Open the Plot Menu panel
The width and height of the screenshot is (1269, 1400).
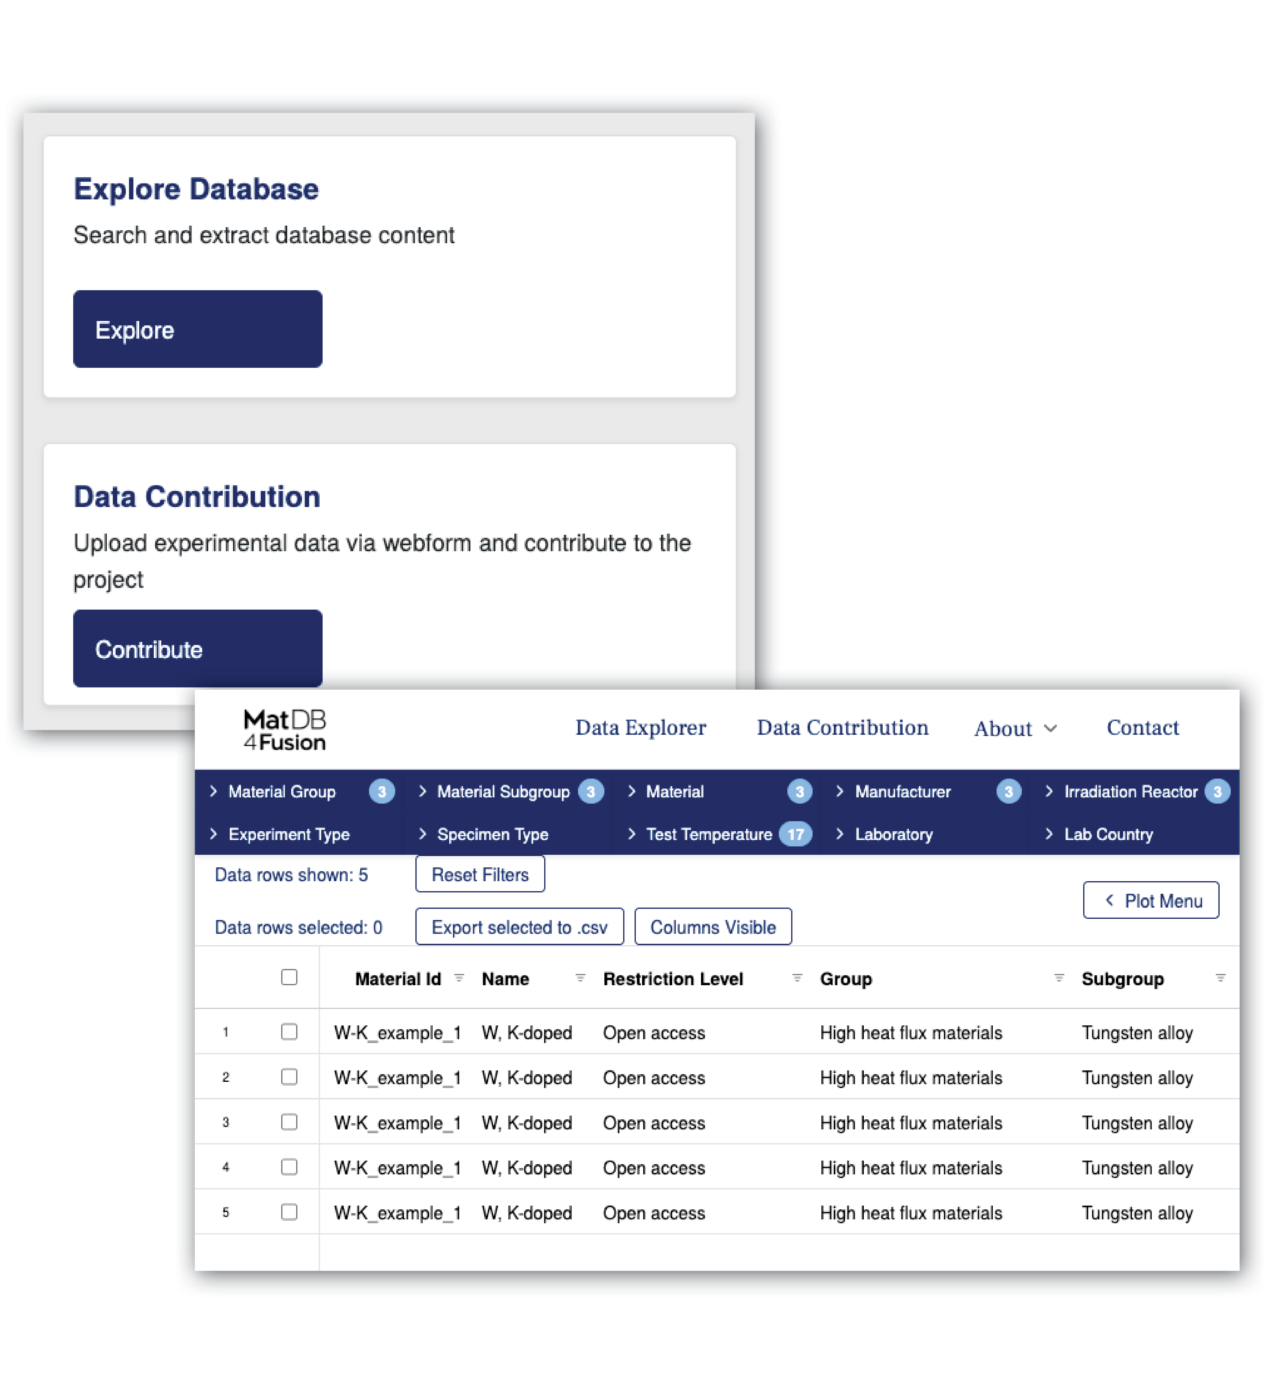[x=1151, y=901]
